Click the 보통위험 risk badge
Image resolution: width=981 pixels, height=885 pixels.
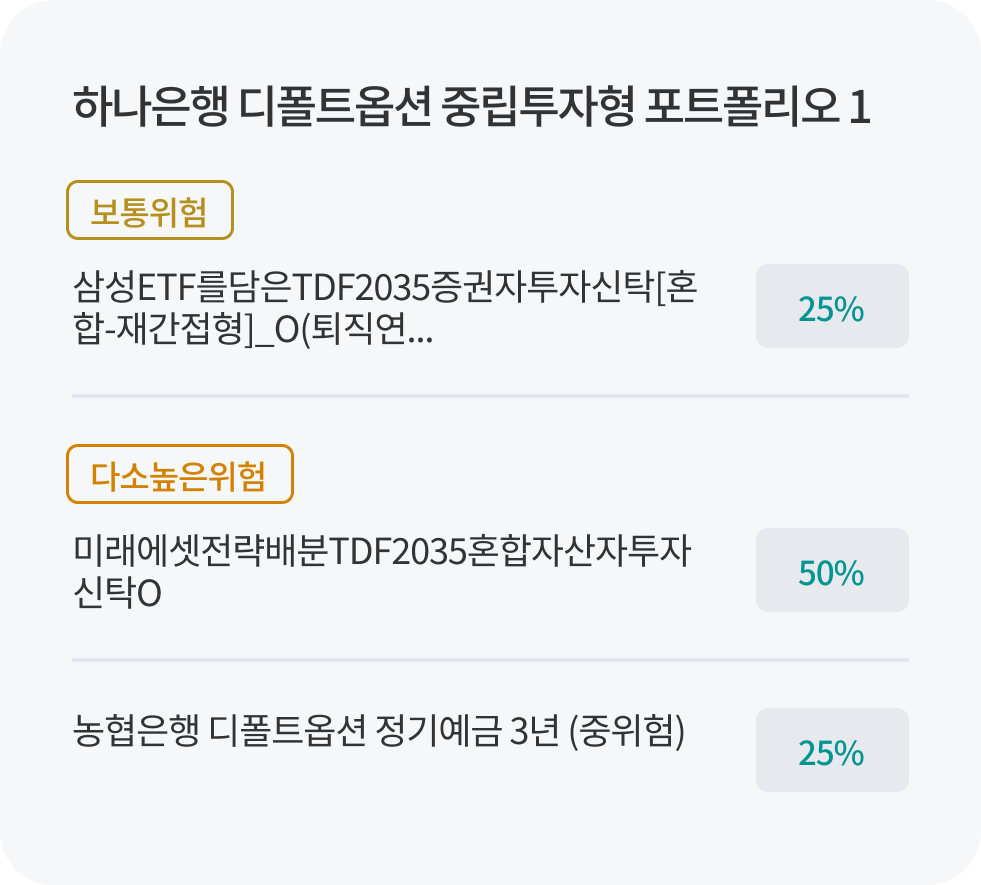click(x=149, y=210)
